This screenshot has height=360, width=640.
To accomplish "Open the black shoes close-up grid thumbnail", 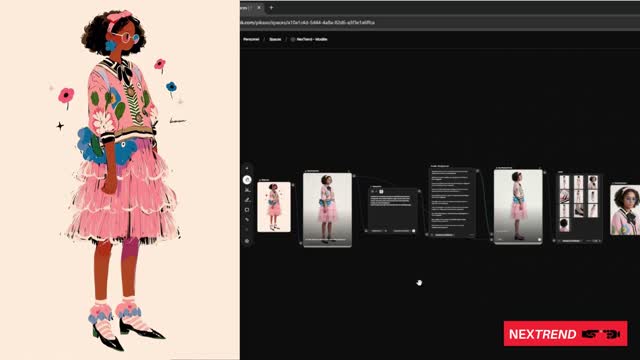I will click(x=578, y=210).
